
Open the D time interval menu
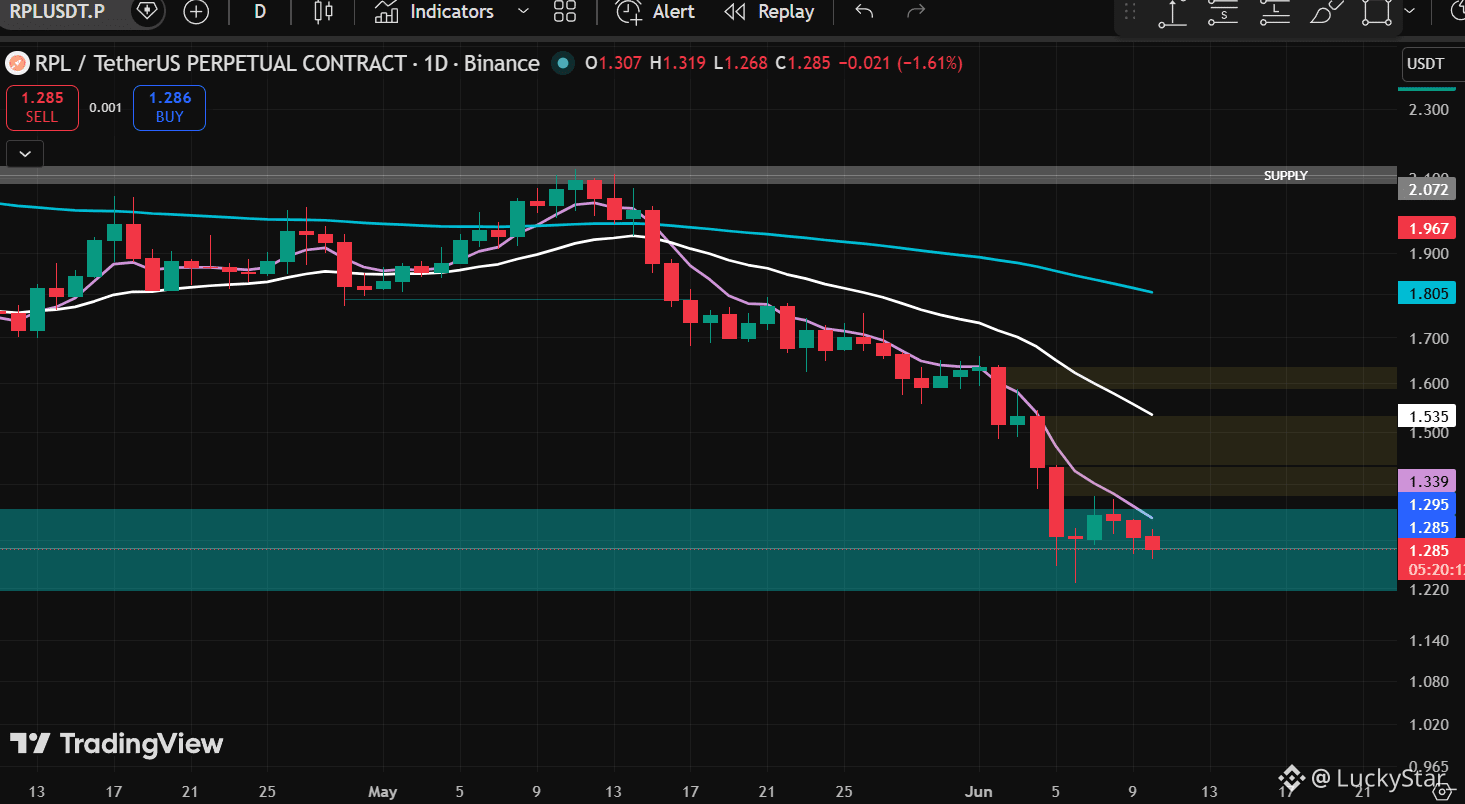coord(260,12)
